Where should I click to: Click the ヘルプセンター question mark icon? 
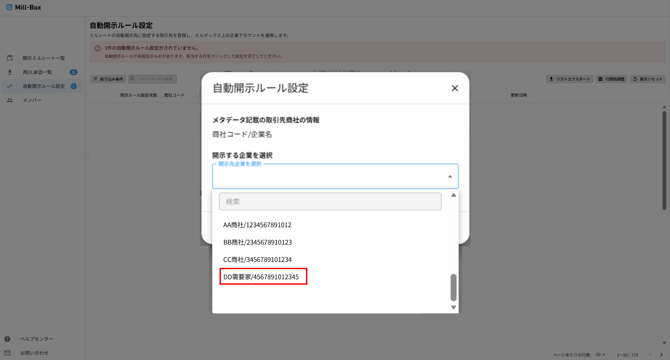tap(7, 339)
